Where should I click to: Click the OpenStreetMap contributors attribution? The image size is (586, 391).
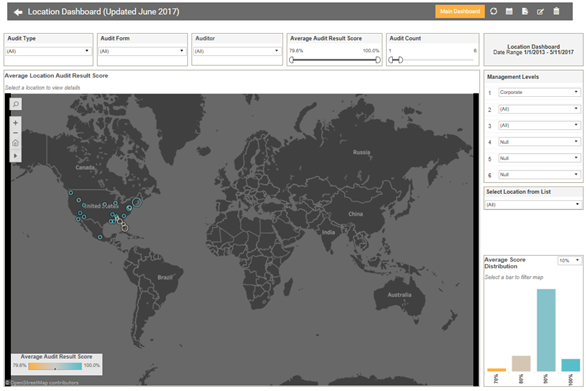[44, 383]
